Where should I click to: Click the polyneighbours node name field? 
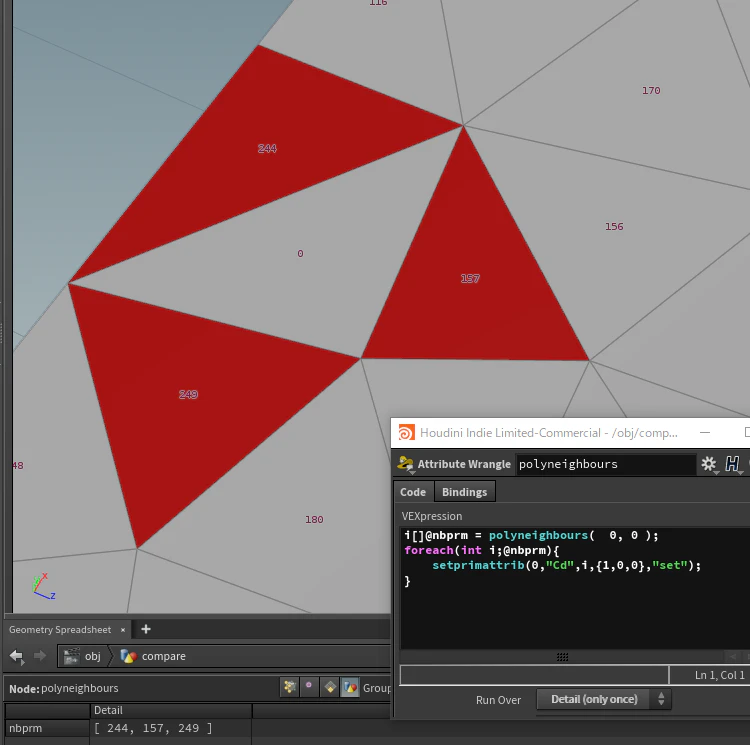coord(606,464)
